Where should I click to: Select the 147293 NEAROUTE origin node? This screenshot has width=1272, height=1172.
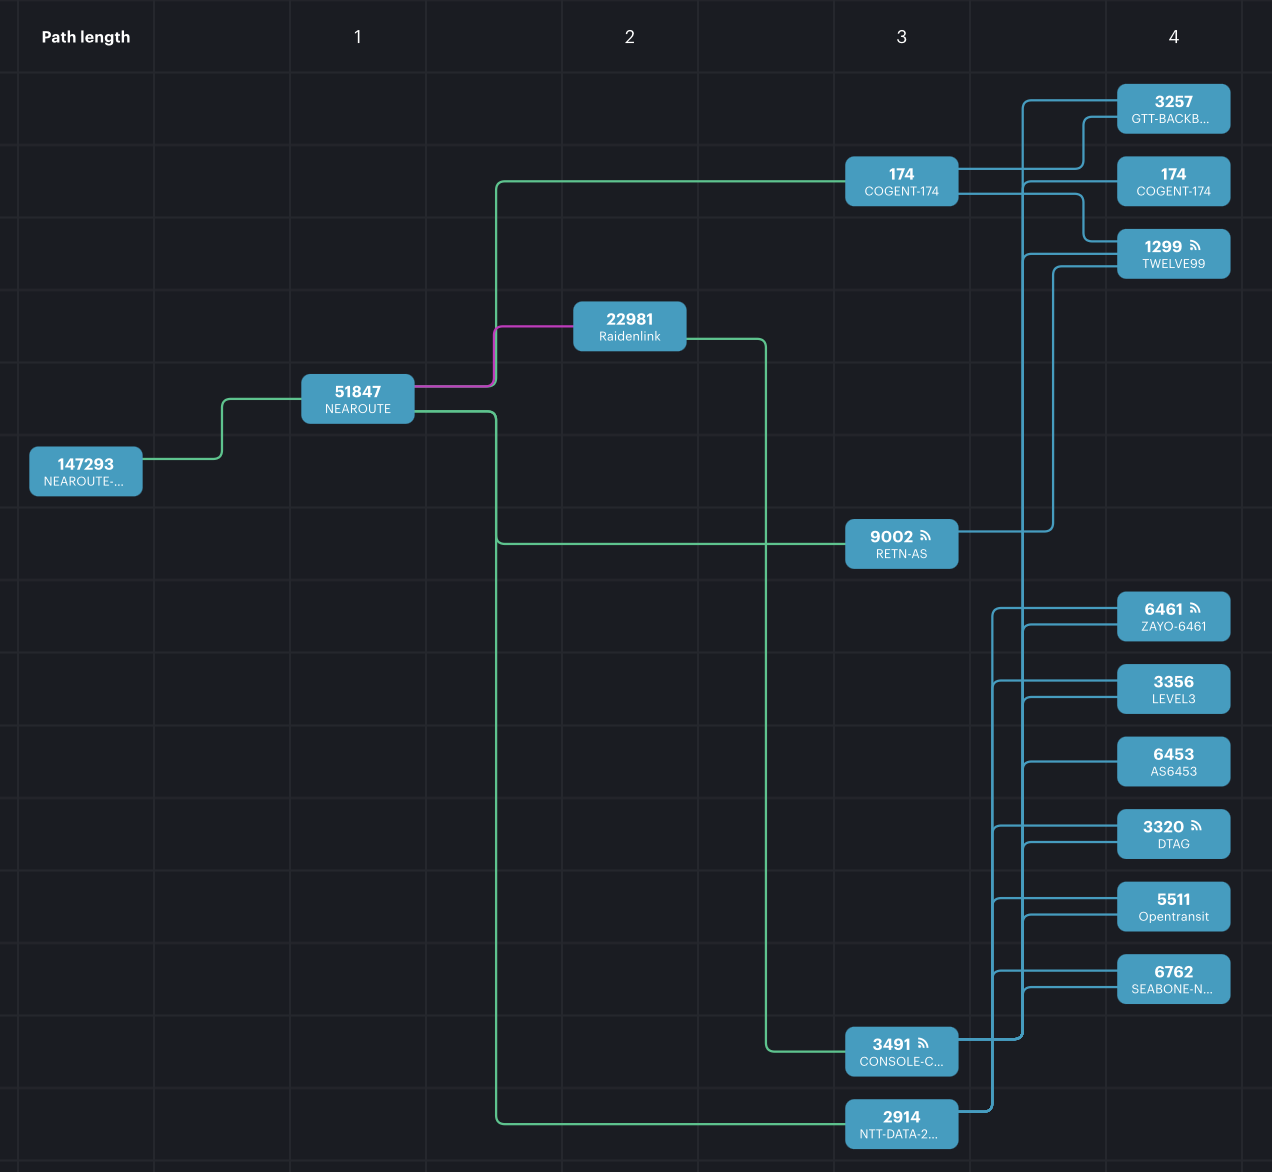[x=86, y=471]
